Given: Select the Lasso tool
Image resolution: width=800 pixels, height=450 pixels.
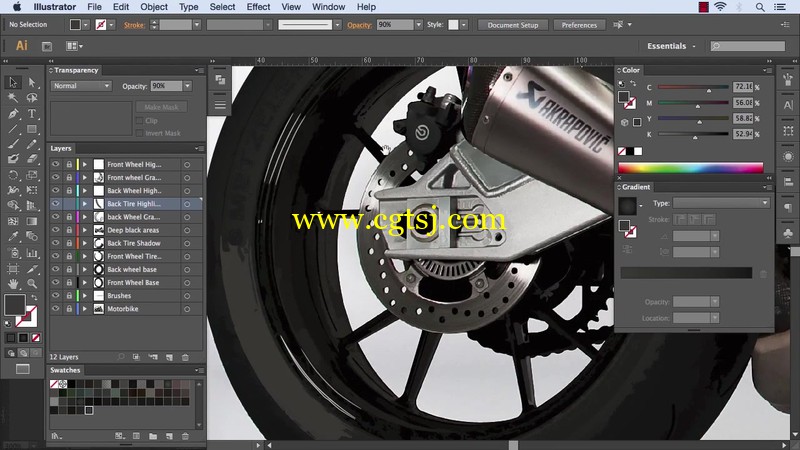Looking at the screenshot, I should coord(32,97).
